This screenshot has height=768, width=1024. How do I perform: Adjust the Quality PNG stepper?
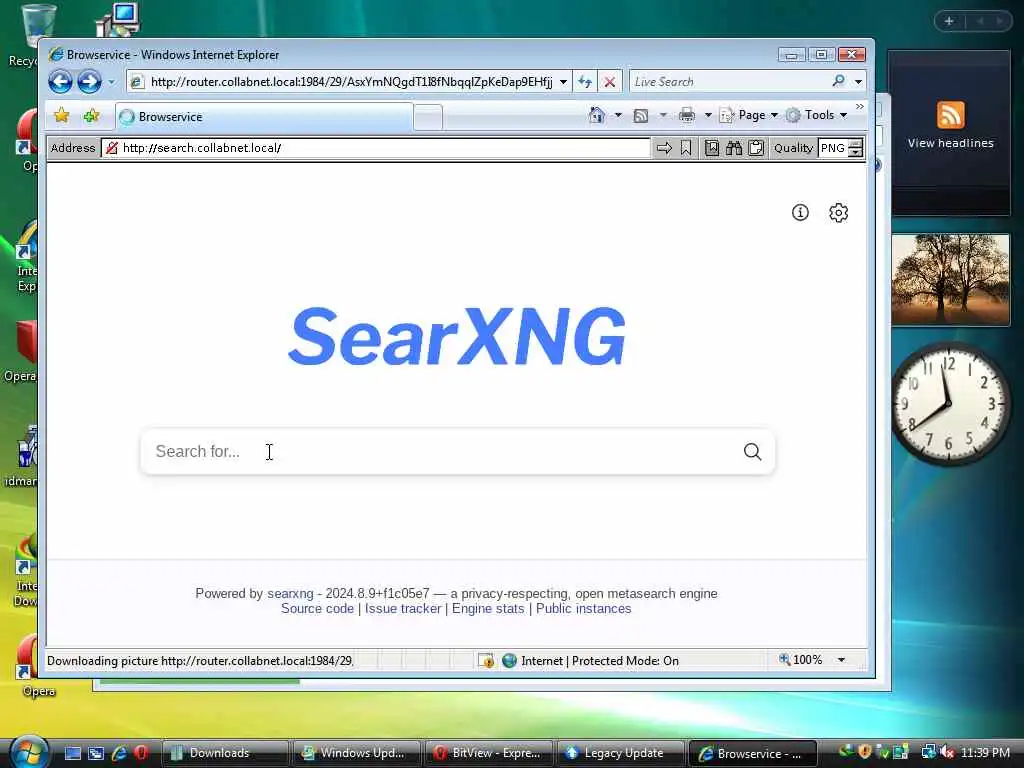[x=855, y=148]
